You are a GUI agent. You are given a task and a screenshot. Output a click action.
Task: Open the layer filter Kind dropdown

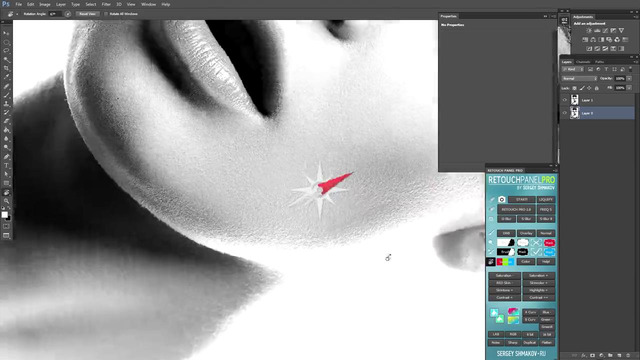tap(573, 69)
